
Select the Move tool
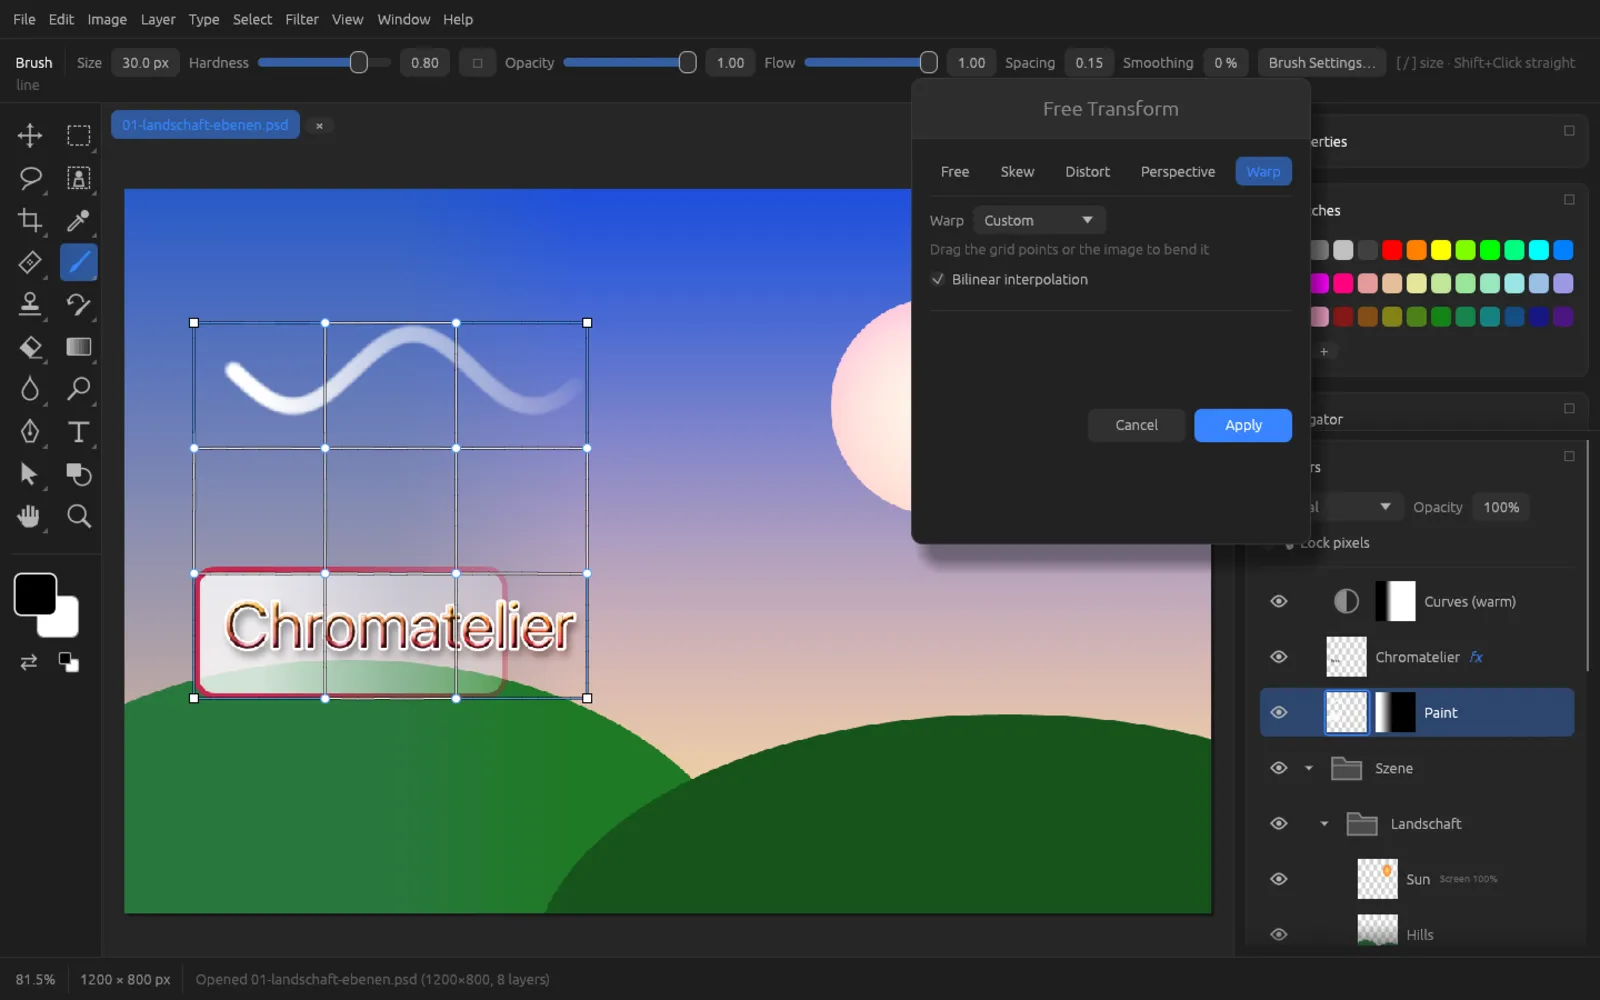tap(30, 135)
